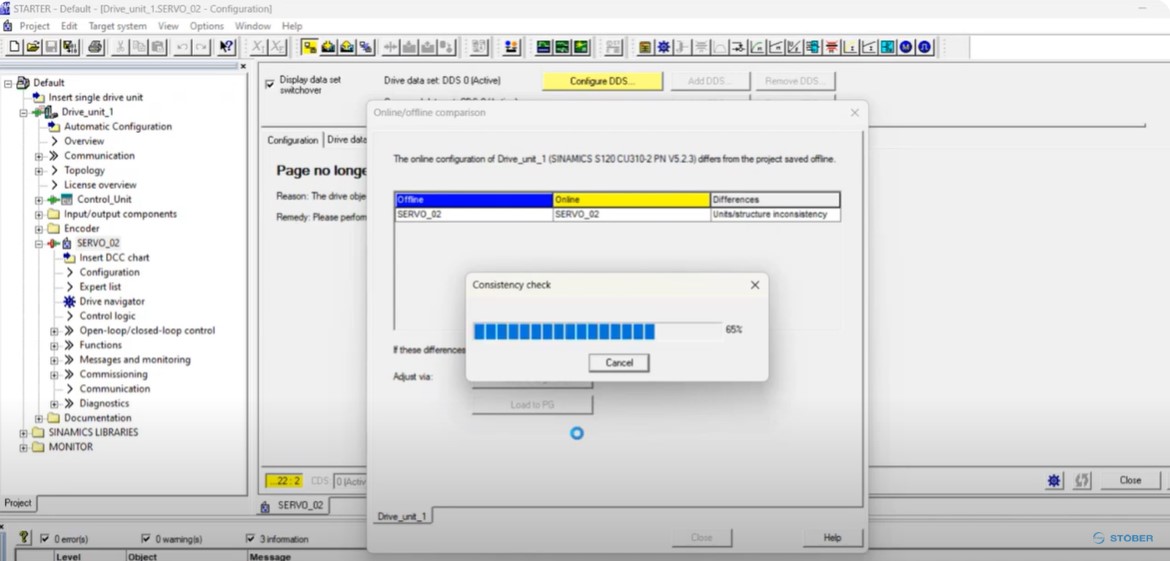
Task: Click the first green trace monitor icon
Action: [544, 47]
